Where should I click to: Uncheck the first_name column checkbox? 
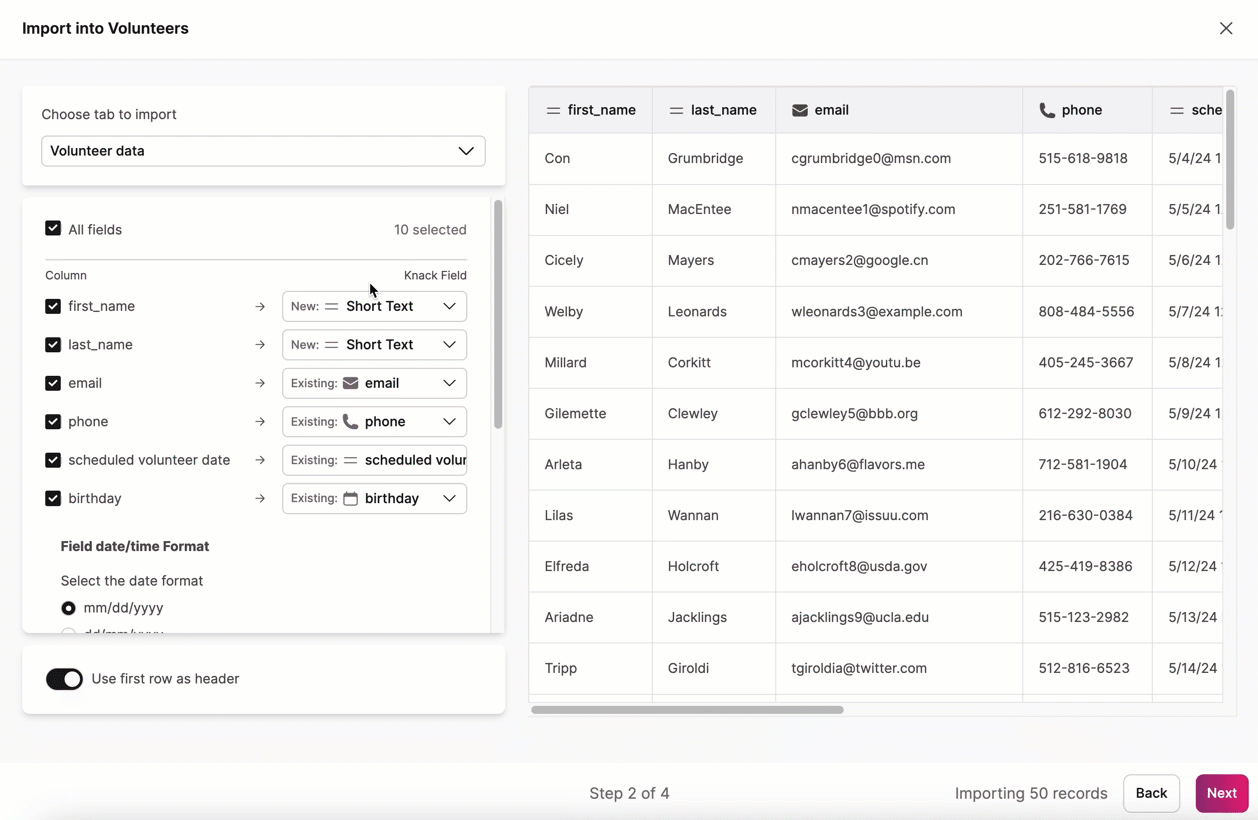[53, 306]
